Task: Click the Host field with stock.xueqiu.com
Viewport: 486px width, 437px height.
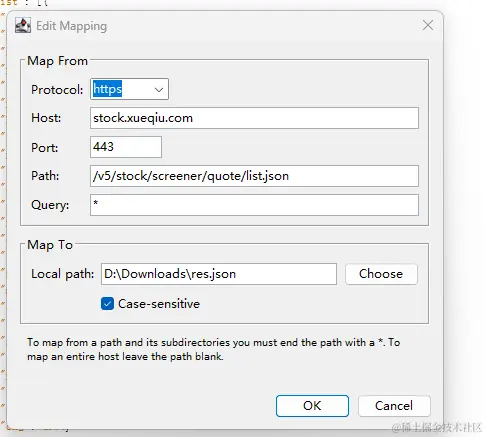Action: (254, 118)
